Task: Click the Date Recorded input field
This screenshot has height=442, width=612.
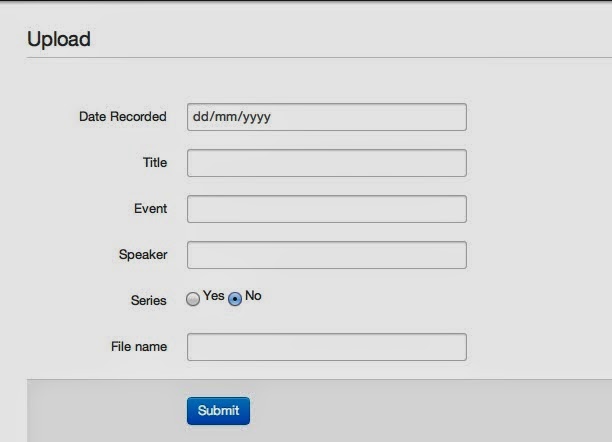Action: [327, 117]
